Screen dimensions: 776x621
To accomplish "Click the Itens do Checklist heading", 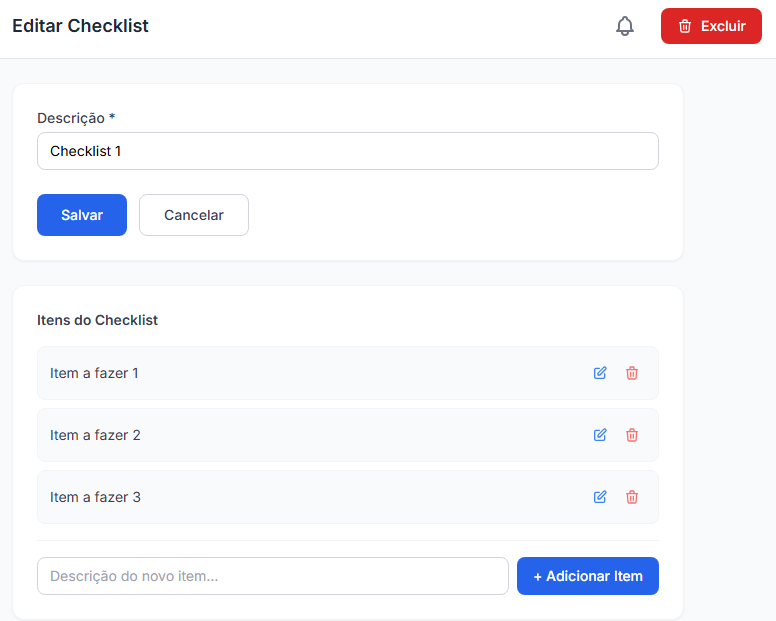I will tap(97, 320).
